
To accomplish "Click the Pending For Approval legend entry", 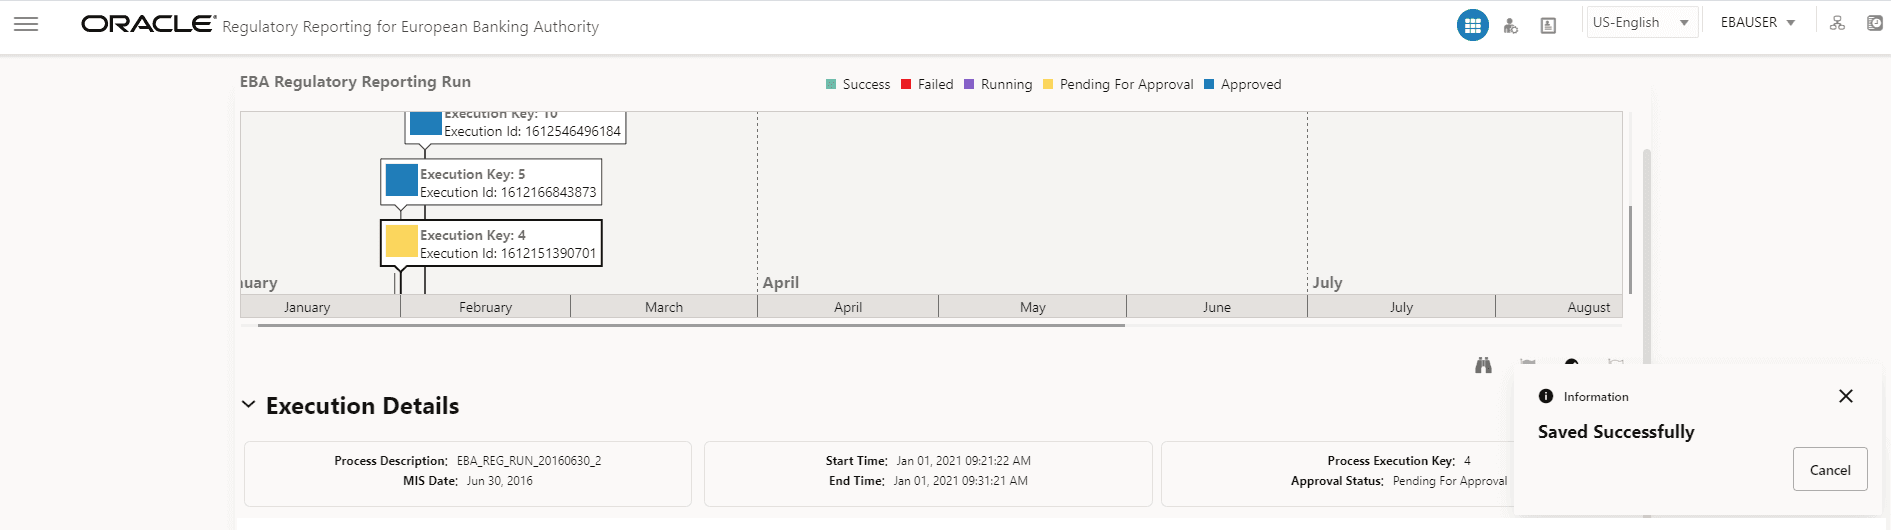I will [x=1118, y=84].
